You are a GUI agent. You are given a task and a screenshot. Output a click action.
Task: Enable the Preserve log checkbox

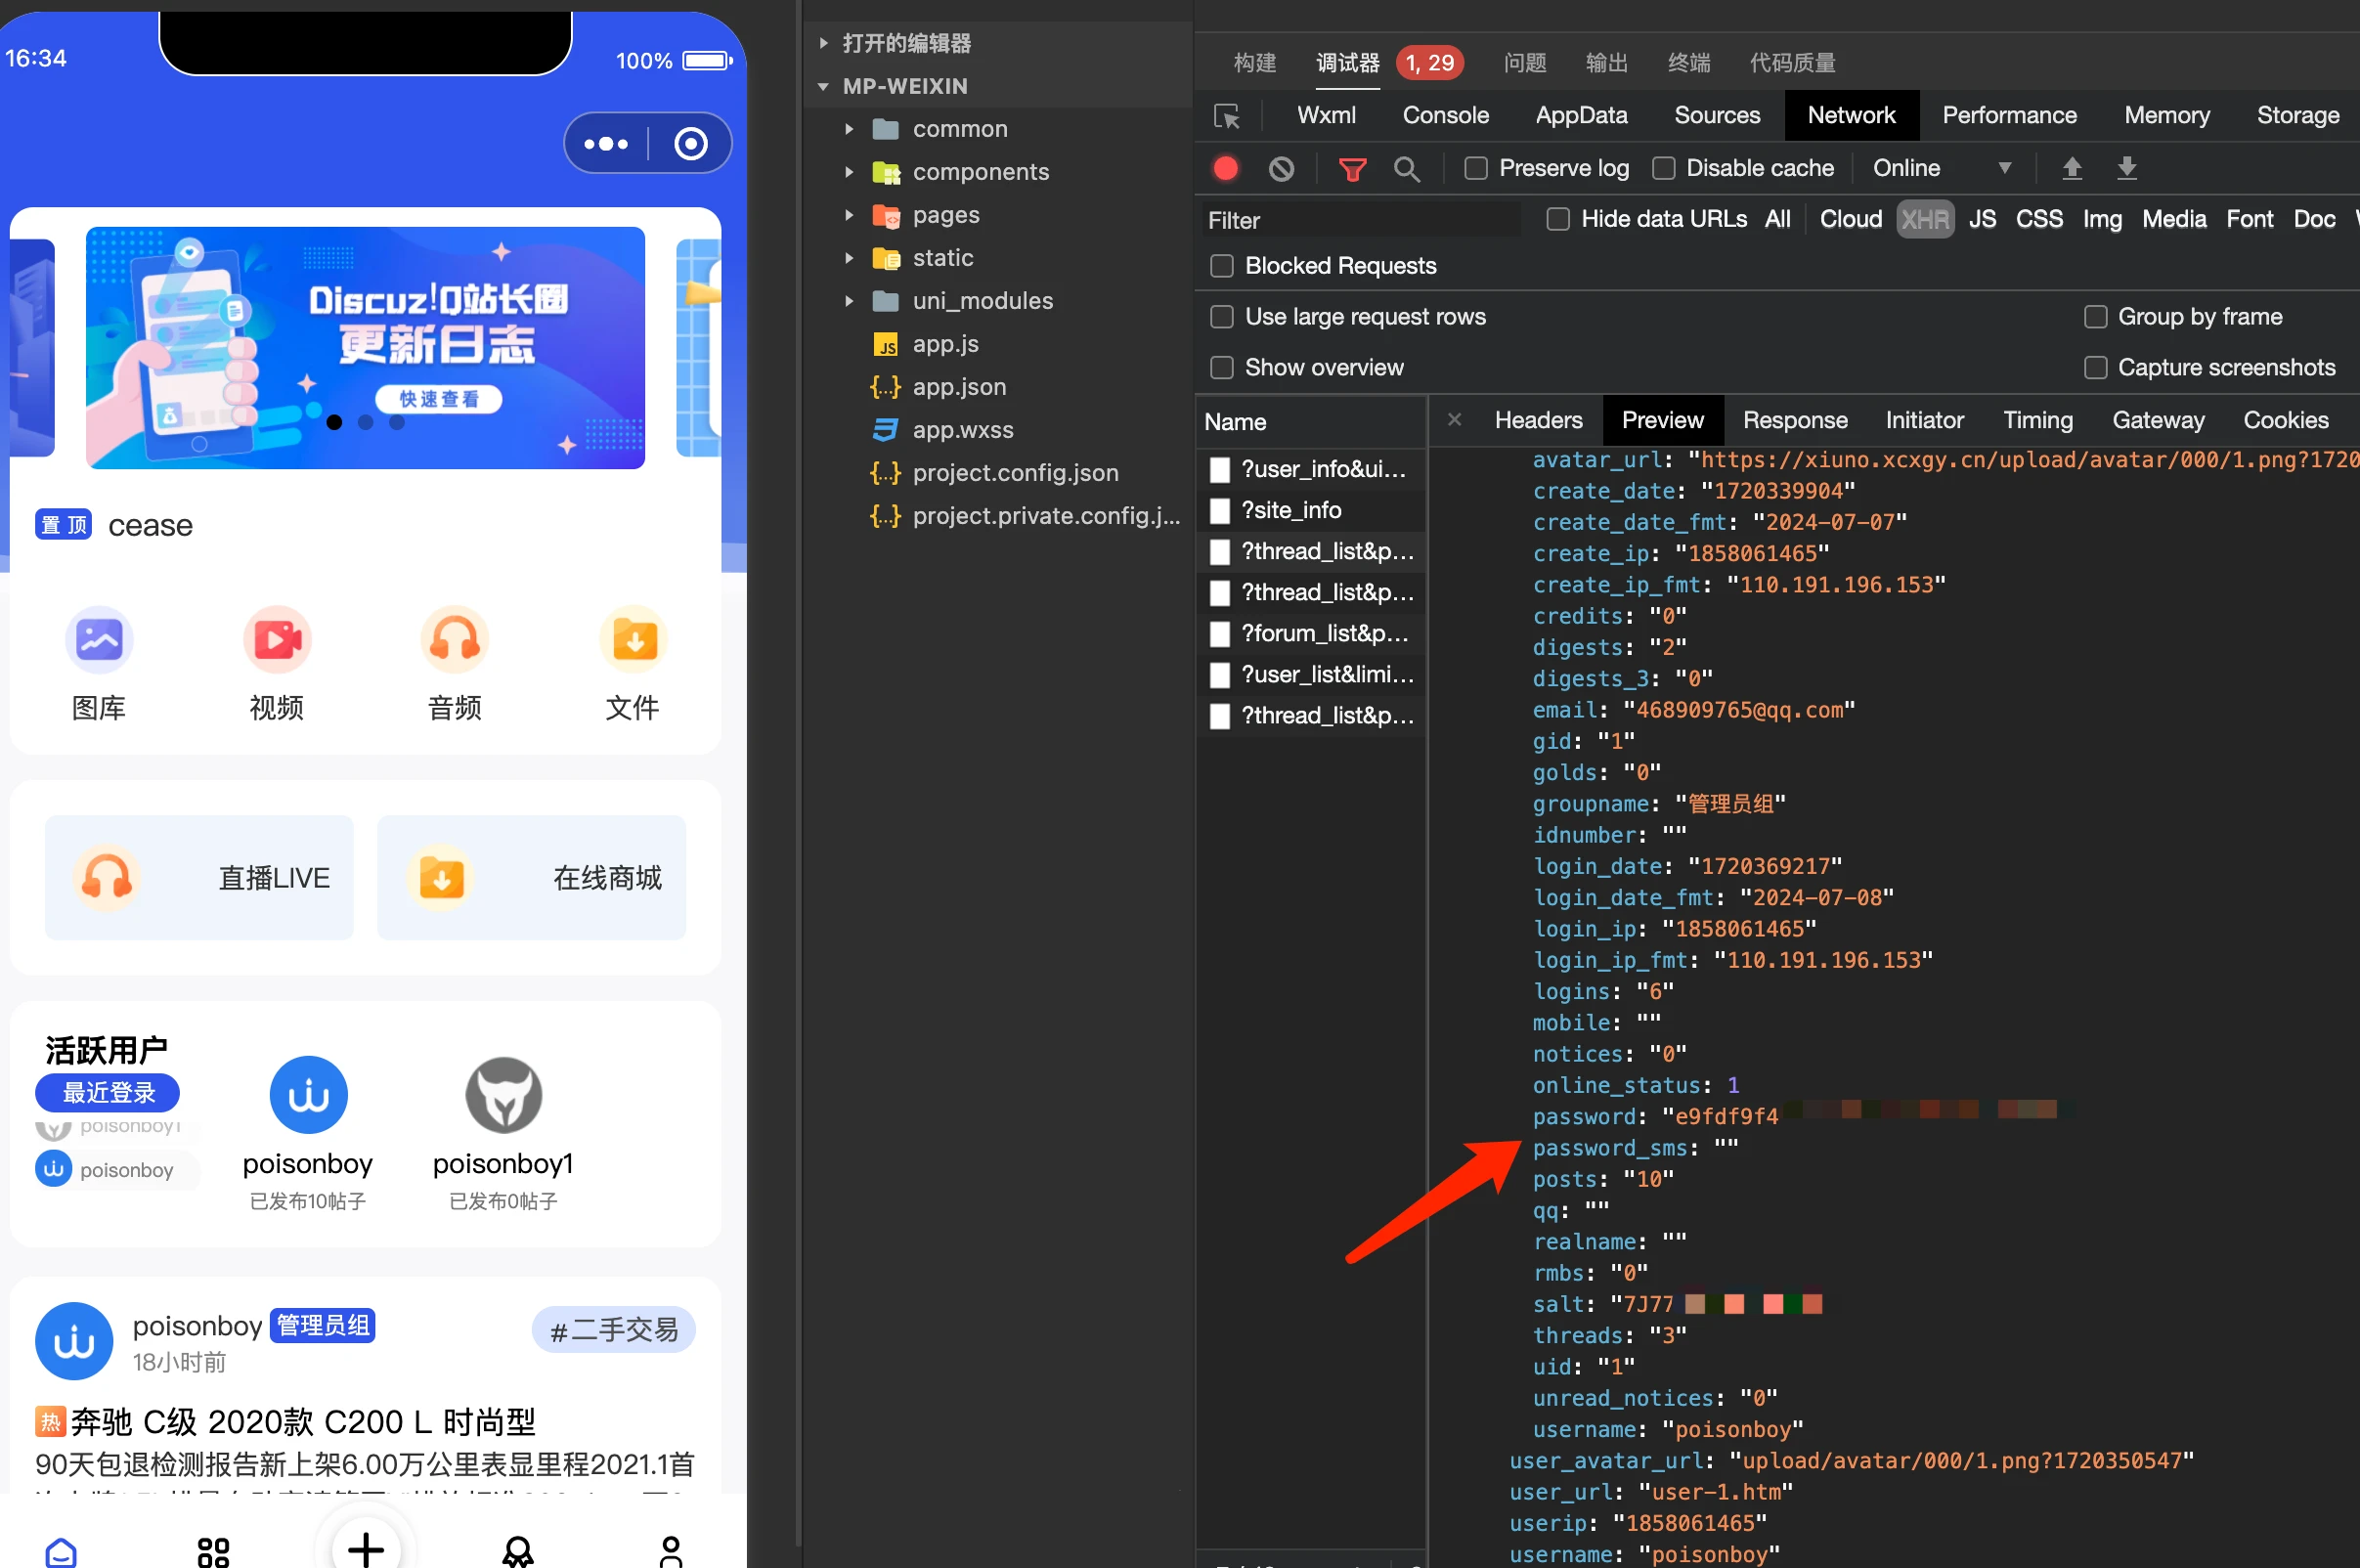[x=1476, y=168]
